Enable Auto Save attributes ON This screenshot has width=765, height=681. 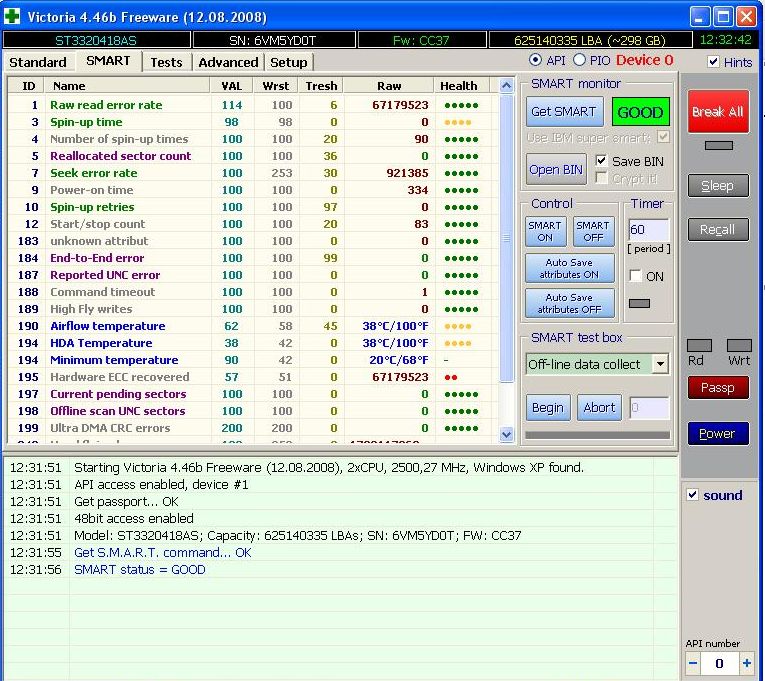569,268
